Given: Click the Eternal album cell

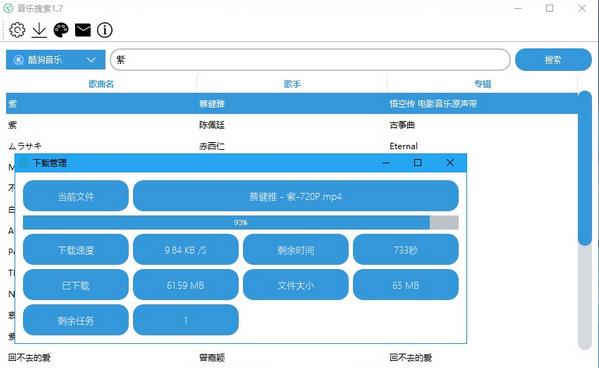Looking at the screenshot, I should pyautogui.click(x=403, y=146).
